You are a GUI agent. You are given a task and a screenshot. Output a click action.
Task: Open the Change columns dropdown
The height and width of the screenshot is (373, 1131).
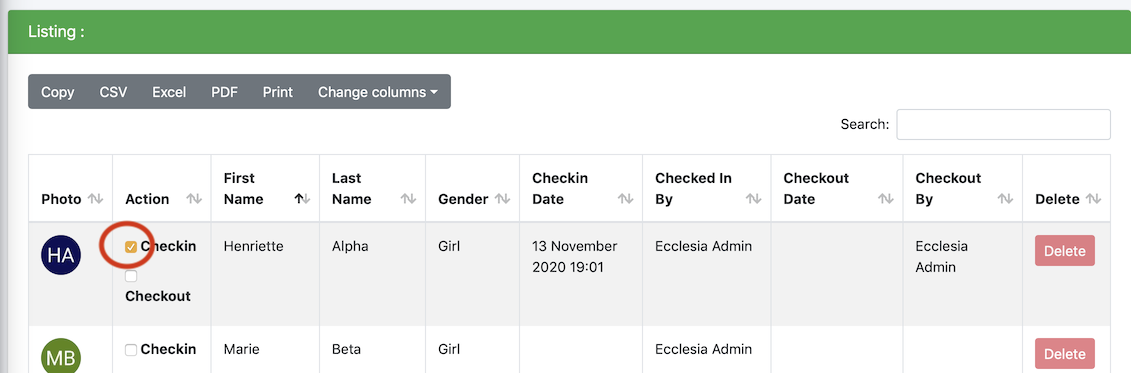[378, 92]
